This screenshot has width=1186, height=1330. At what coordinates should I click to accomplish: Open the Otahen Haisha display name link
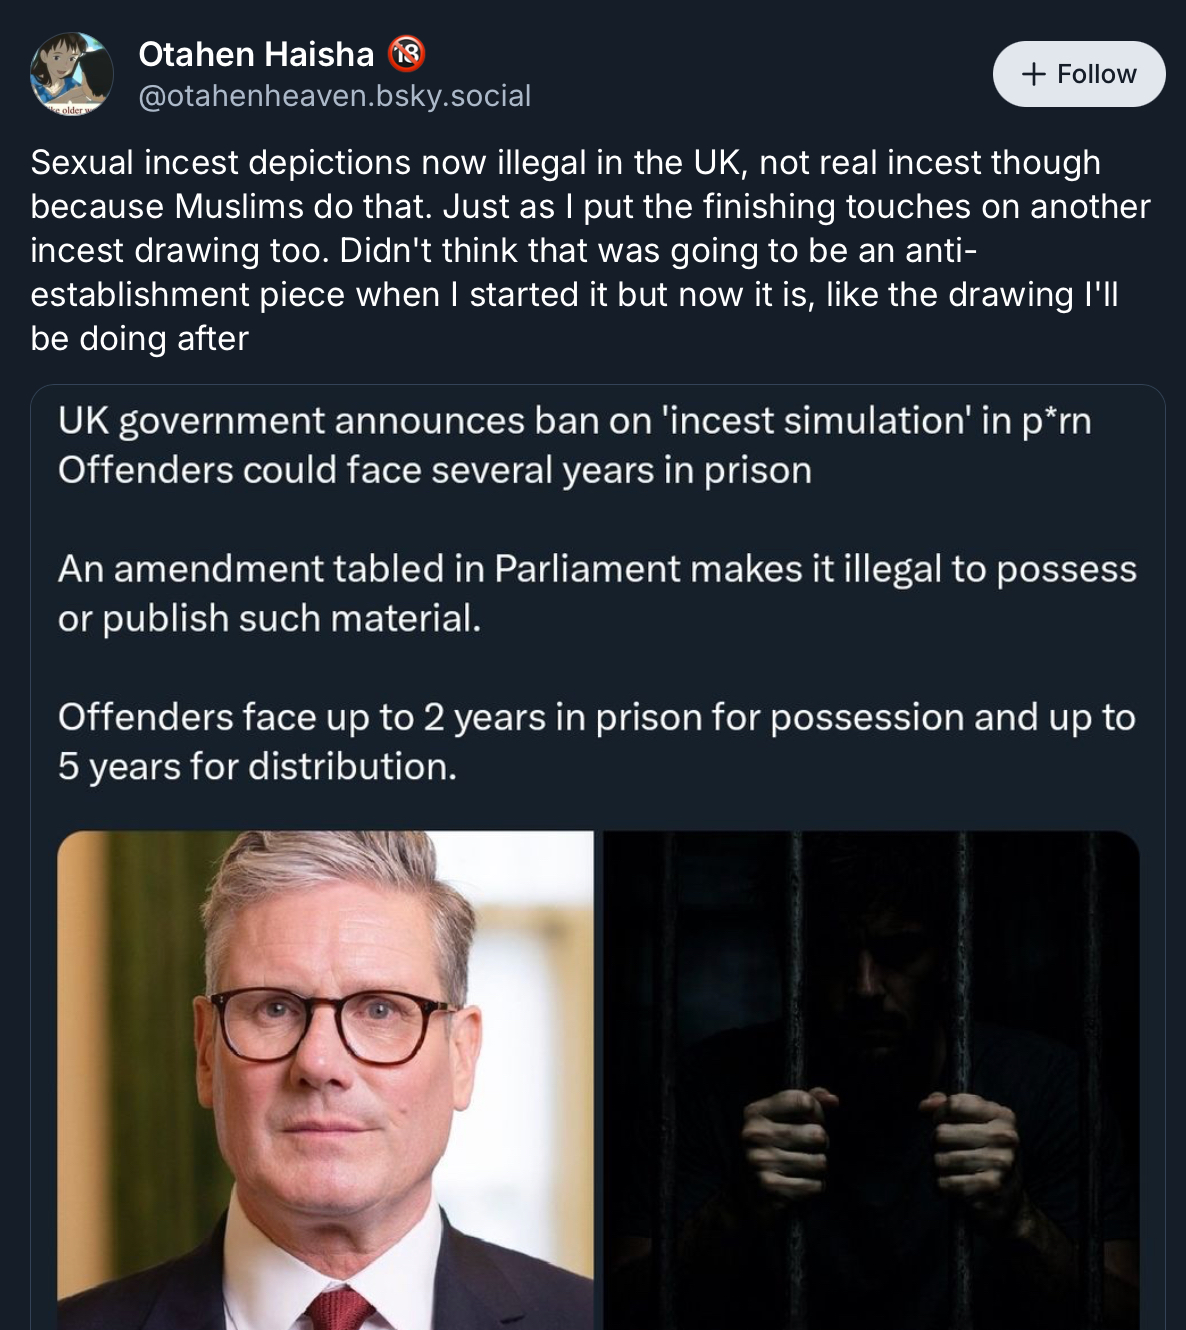click(x=256, y=54)
